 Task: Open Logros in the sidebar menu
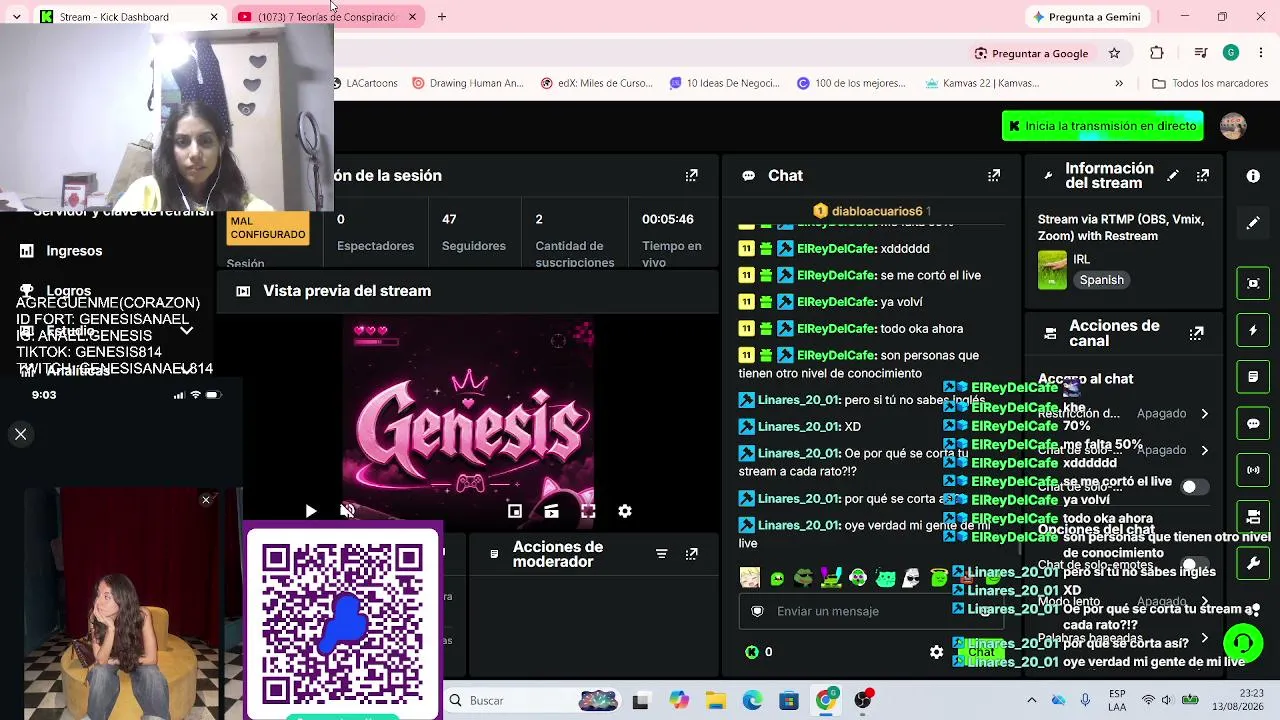[x=68, y=291]
